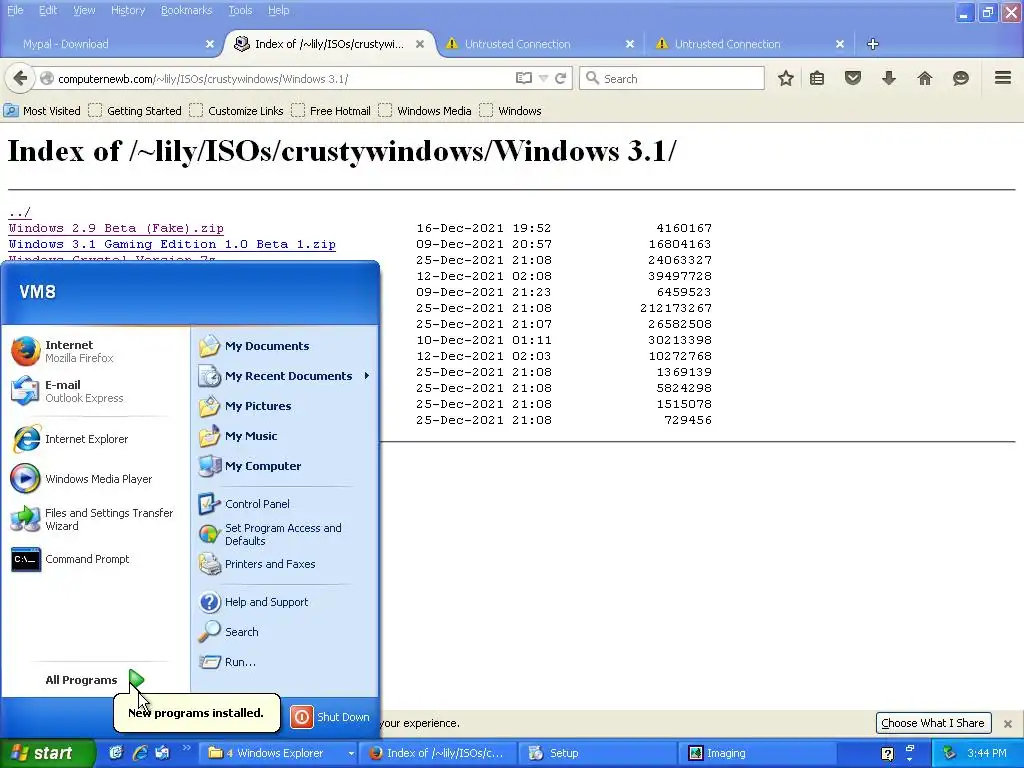Open the File menu
The image size is (1024, 768).
15,10
